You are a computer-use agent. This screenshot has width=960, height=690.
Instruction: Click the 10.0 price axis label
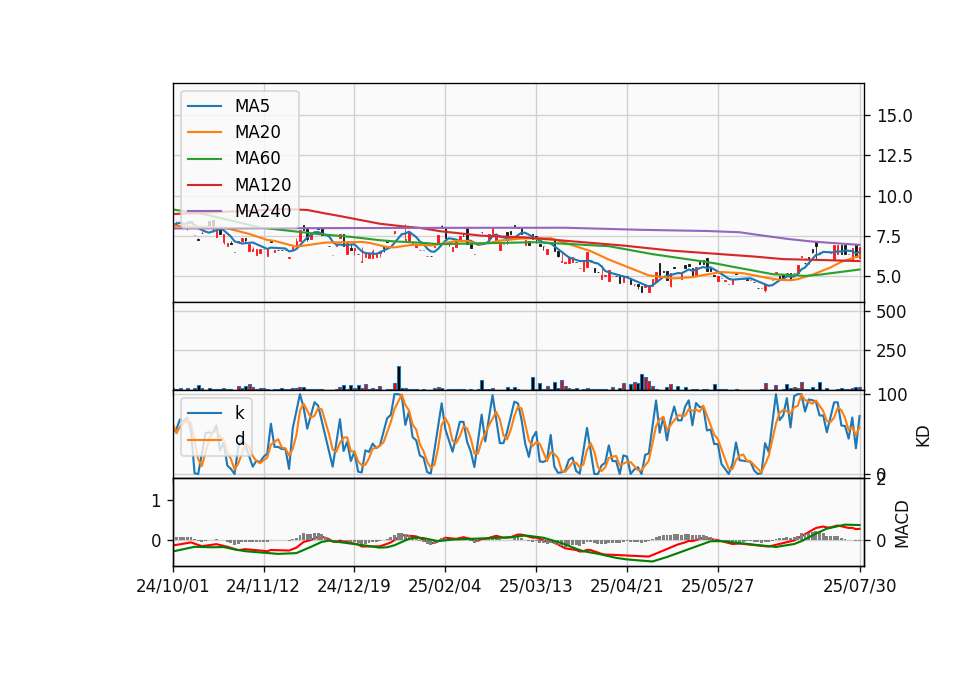click(894, 197)
